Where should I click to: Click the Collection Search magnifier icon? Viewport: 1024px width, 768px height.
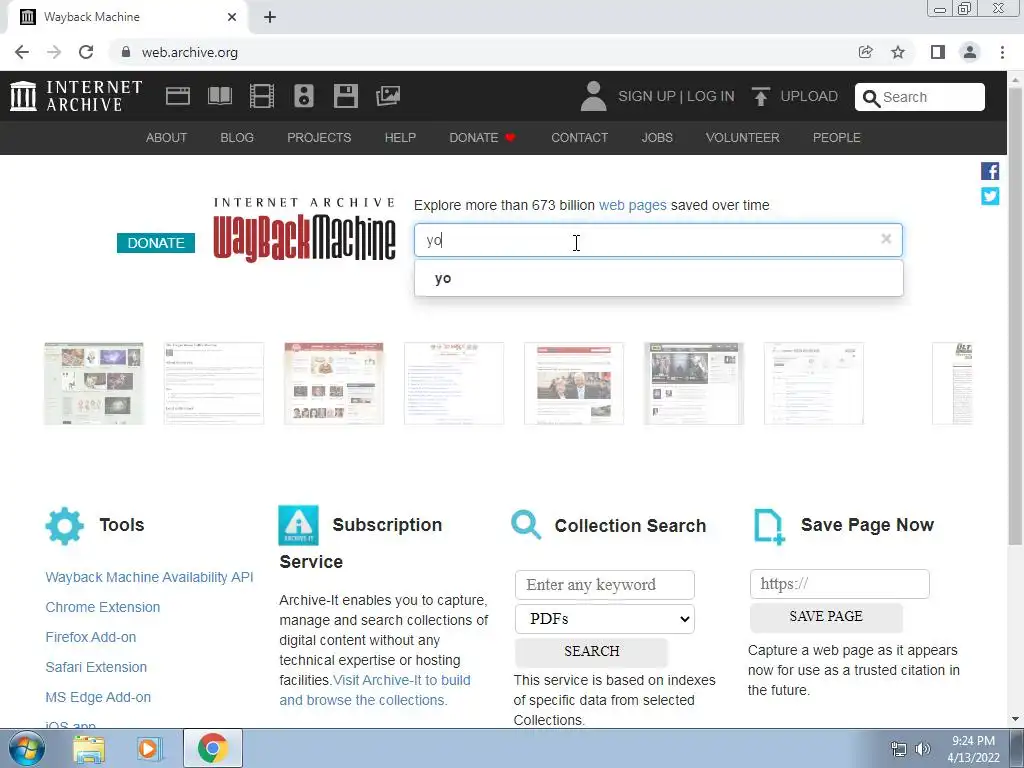526,525
